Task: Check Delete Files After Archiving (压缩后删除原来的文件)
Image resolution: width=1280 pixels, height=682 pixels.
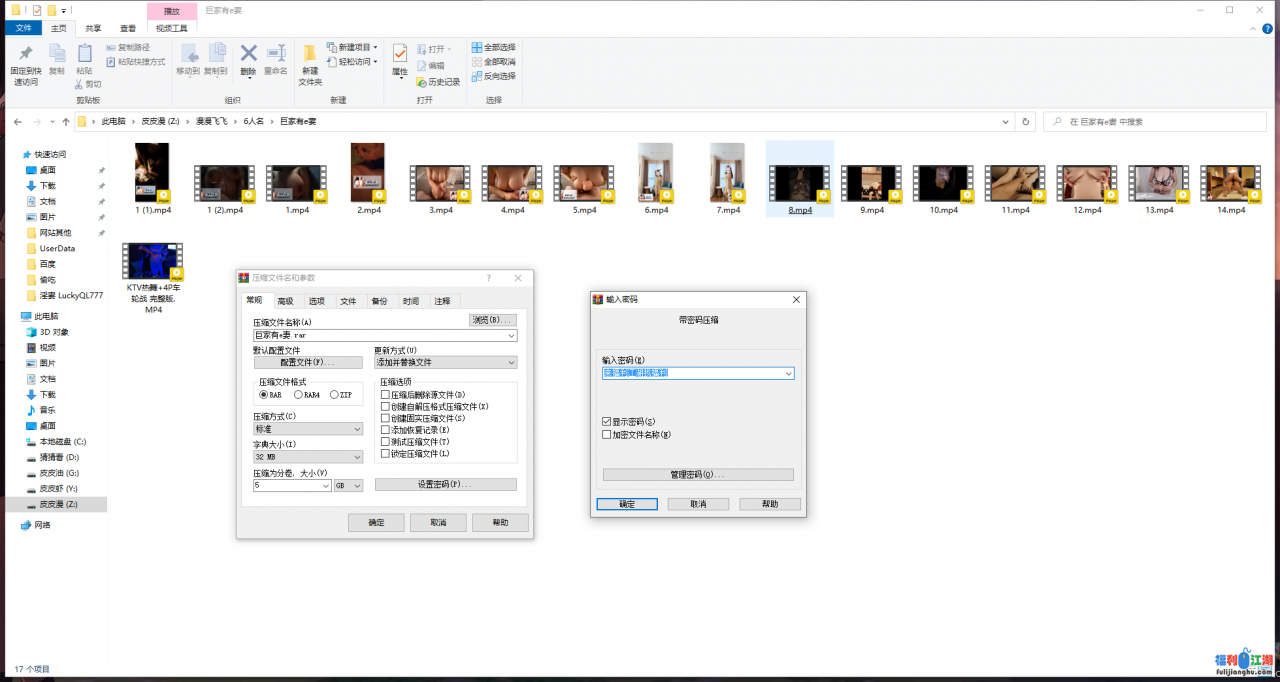Action: click(x=385, y=395)
